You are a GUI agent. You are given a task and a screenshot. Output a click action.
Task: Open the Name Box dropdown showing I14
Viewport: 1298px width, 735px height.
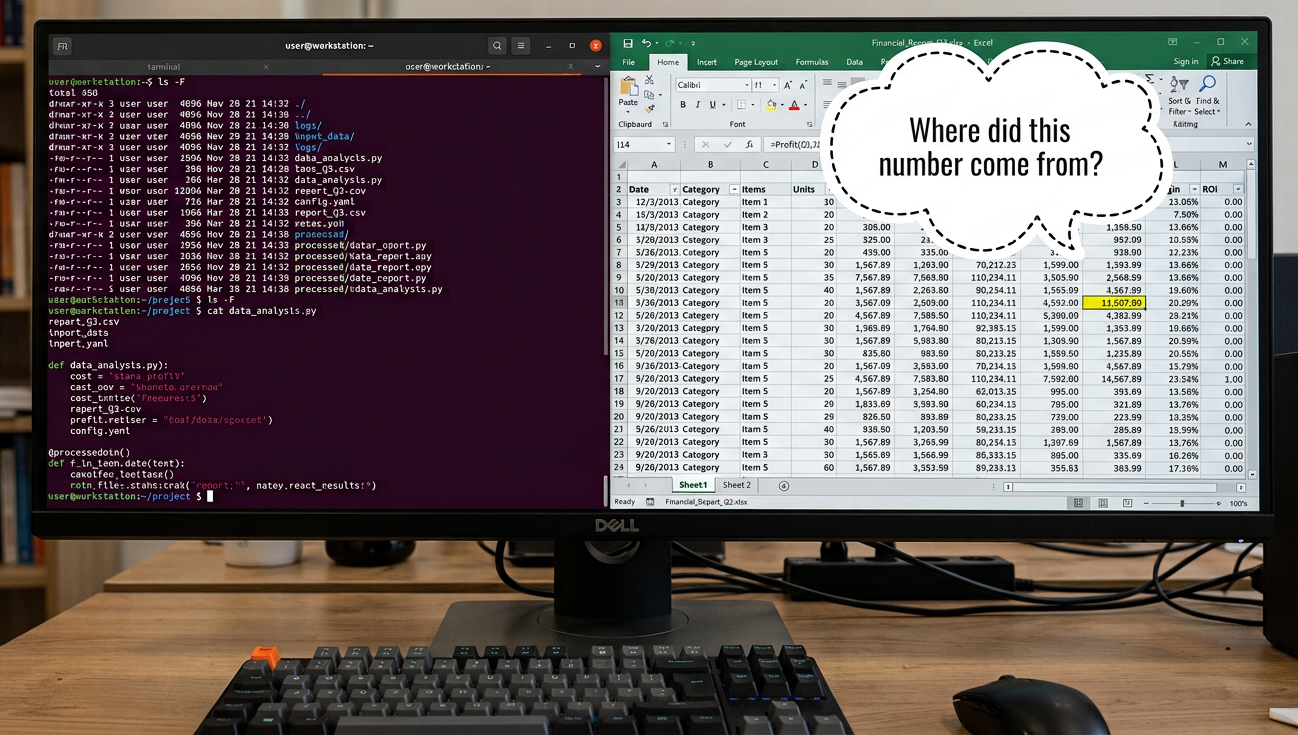coord(669,144)
